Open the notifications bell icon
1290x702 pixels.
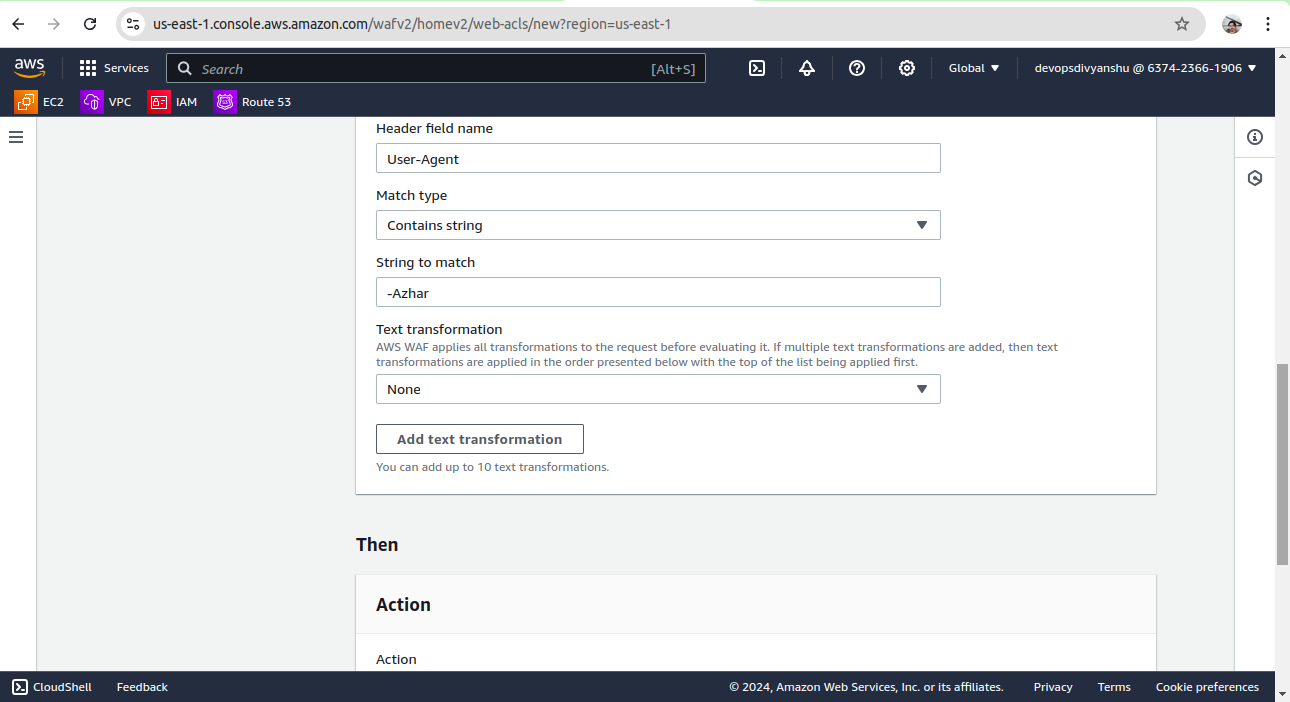(x=807, y=68)
